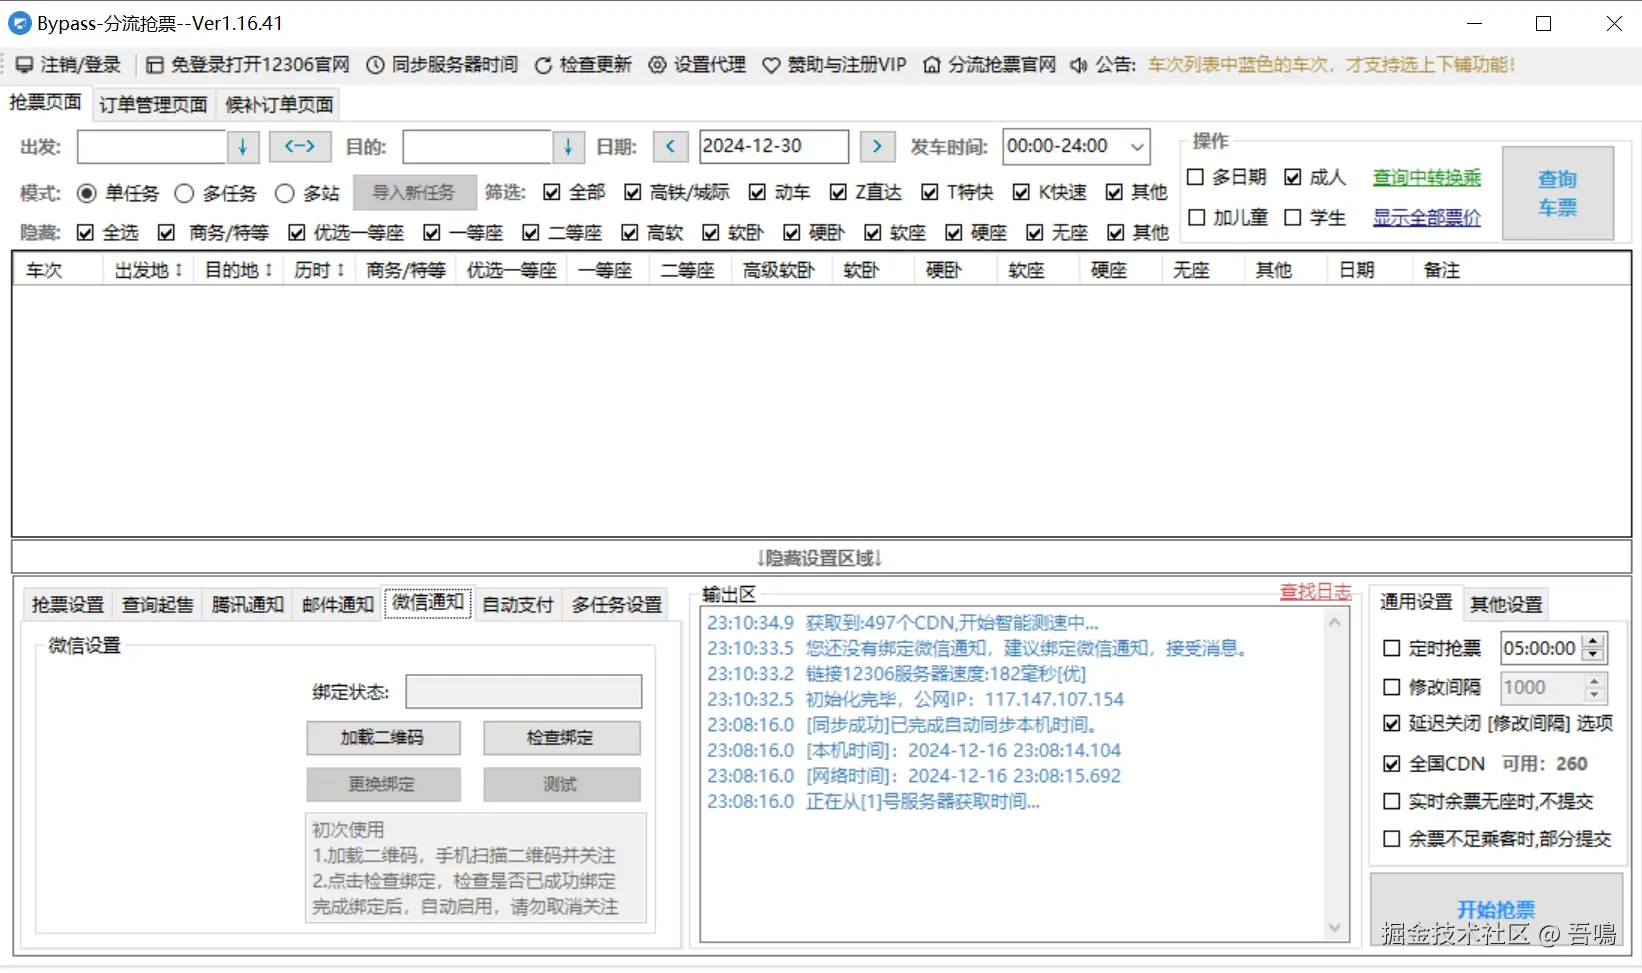Toggle K快速 filter checkbox
This screenshot has height=973, width=1642.
pyautogui.click(x=1021, y=192)
